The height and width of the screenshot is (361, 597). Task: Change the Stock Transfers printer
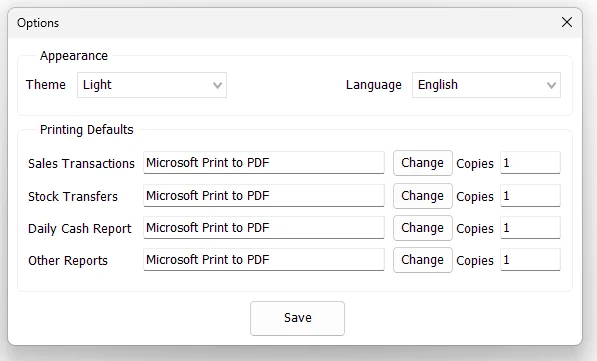point(423,196)
